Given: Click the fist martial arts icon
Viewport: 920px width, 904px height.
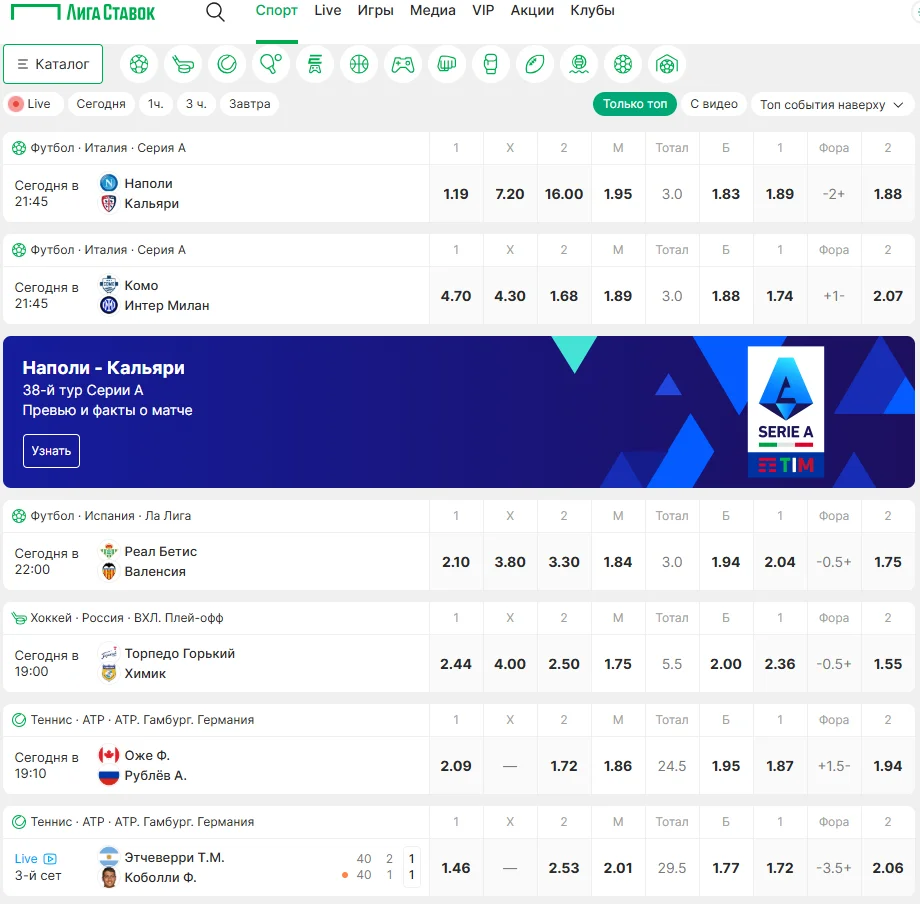Looking at the screenshot, I should pyautogui.click(x=447, y=65).
